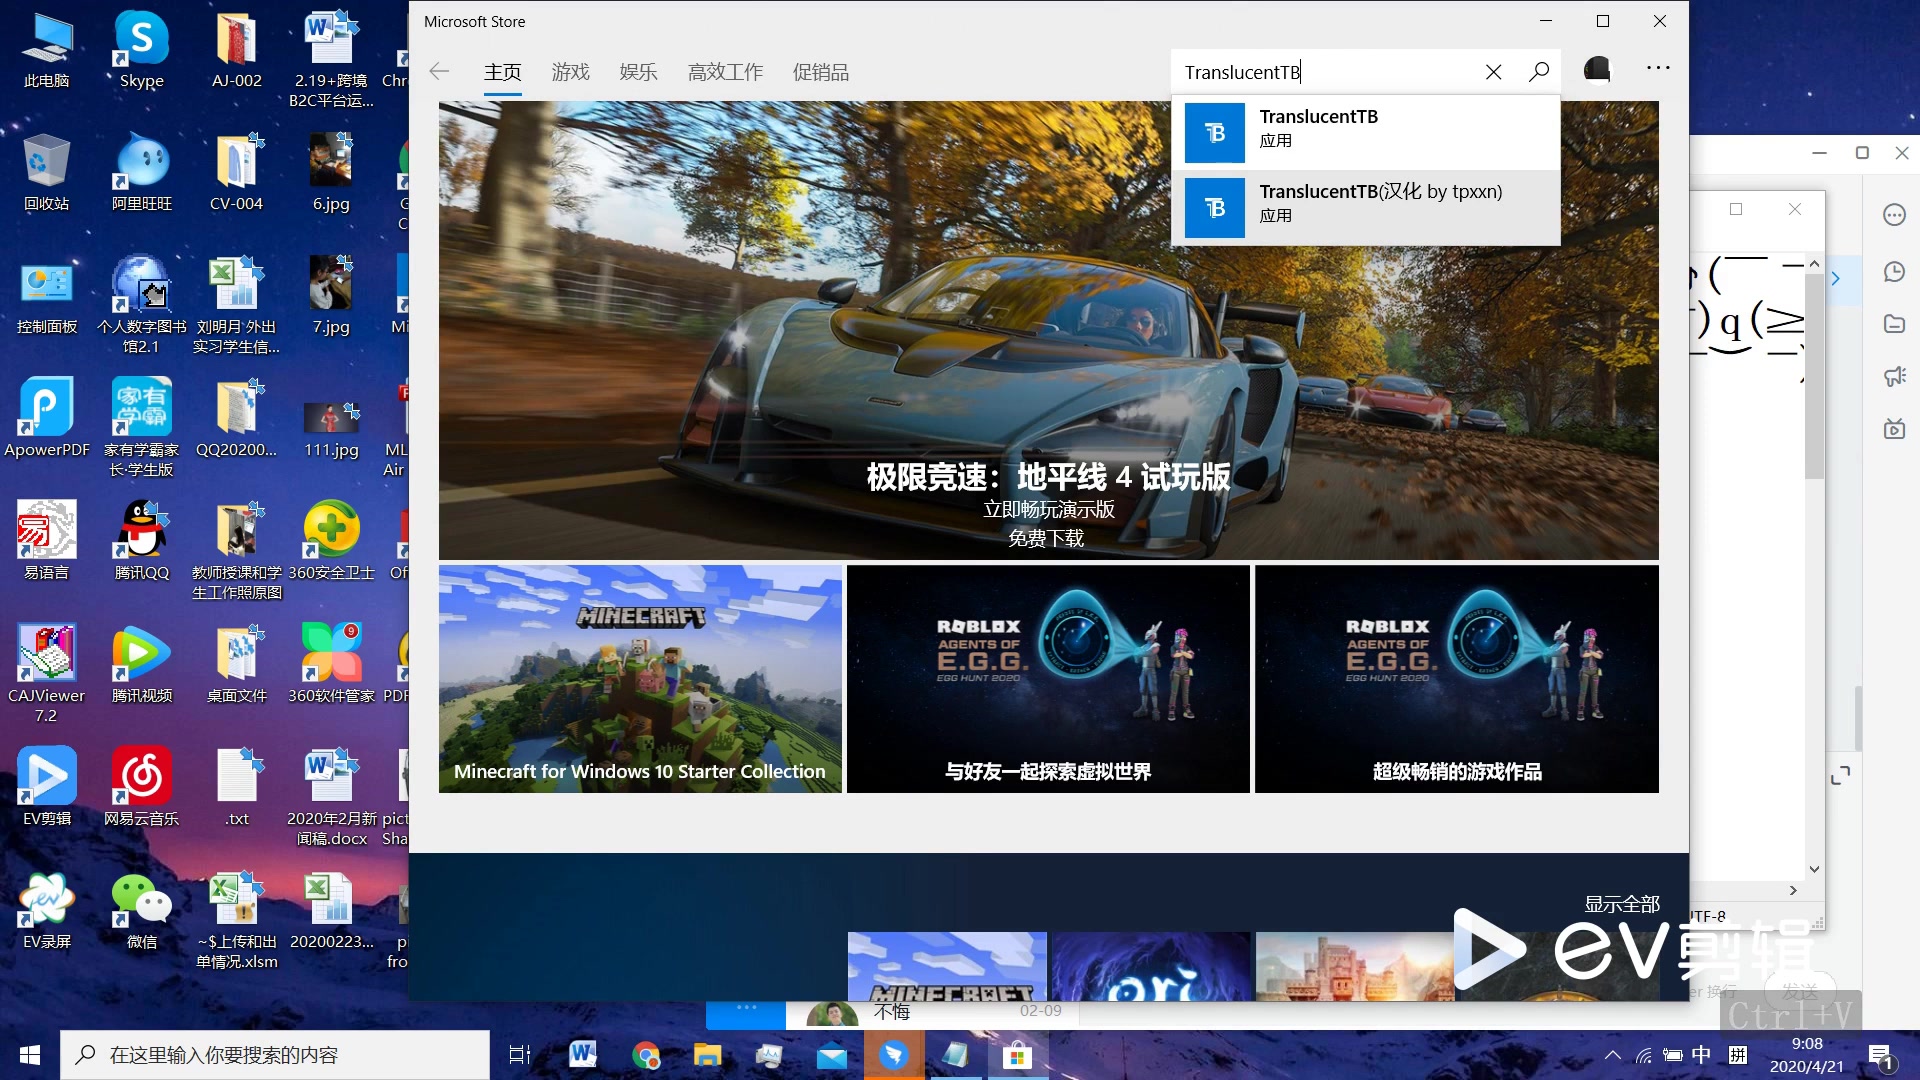Open the 促销品 tab

coord(820,72)
